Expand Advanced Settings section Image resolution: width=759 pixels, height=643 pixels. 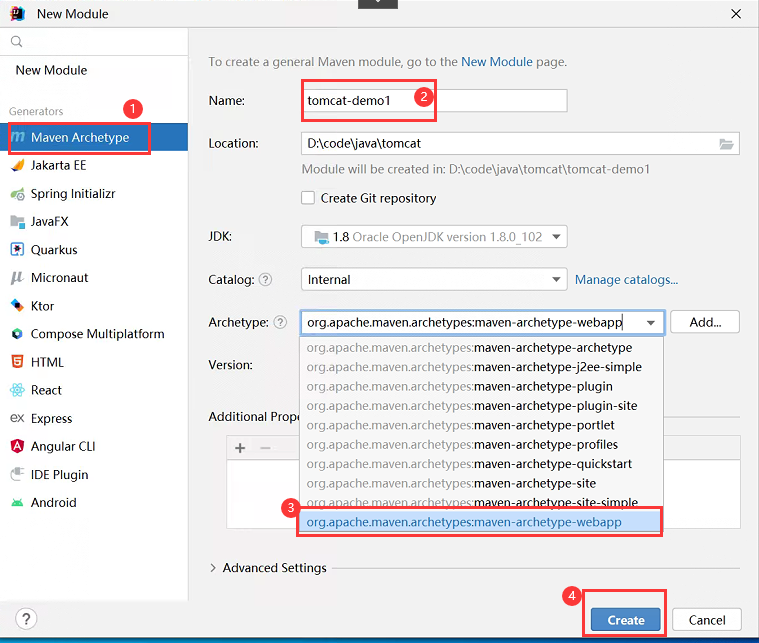[x=213, y=568]
